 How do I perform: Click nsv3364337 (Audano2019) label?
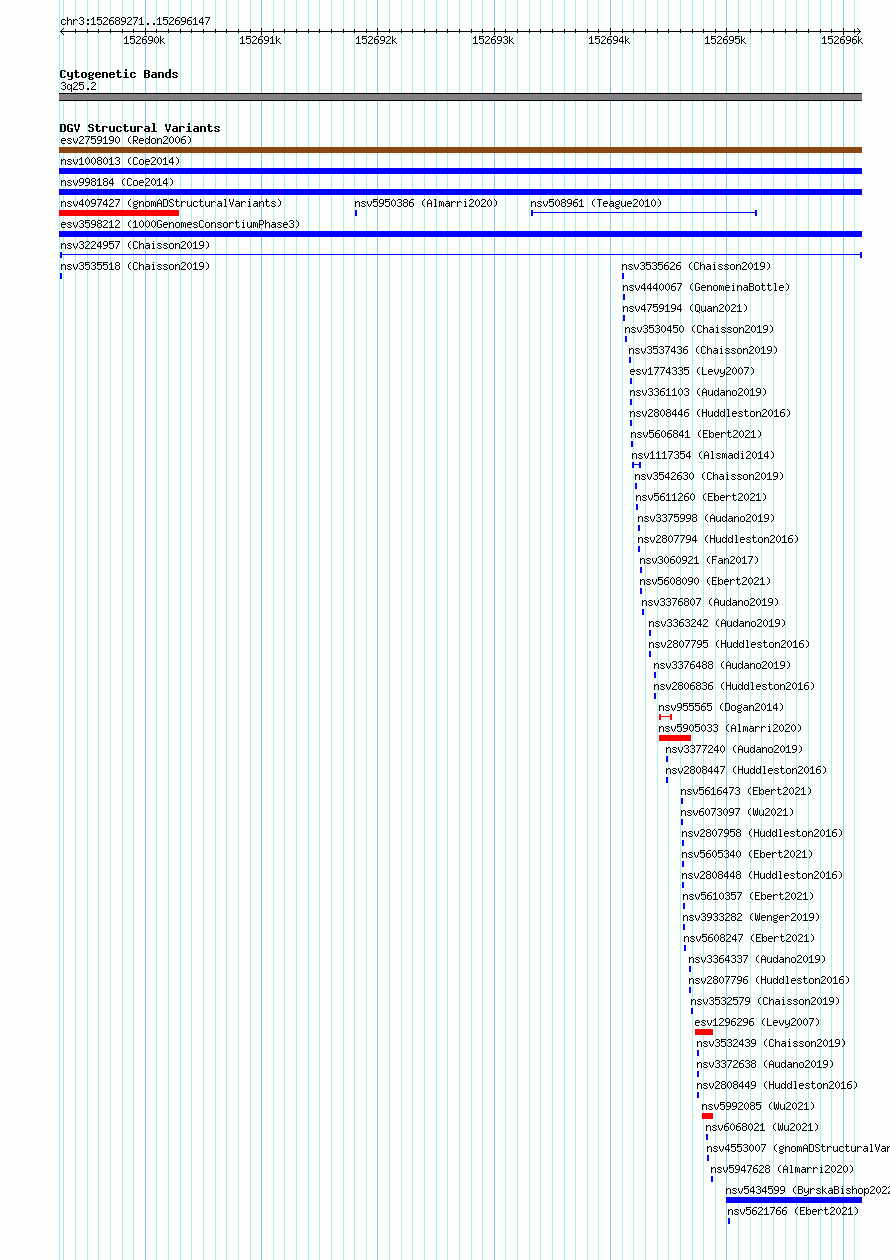click(757, 959)
